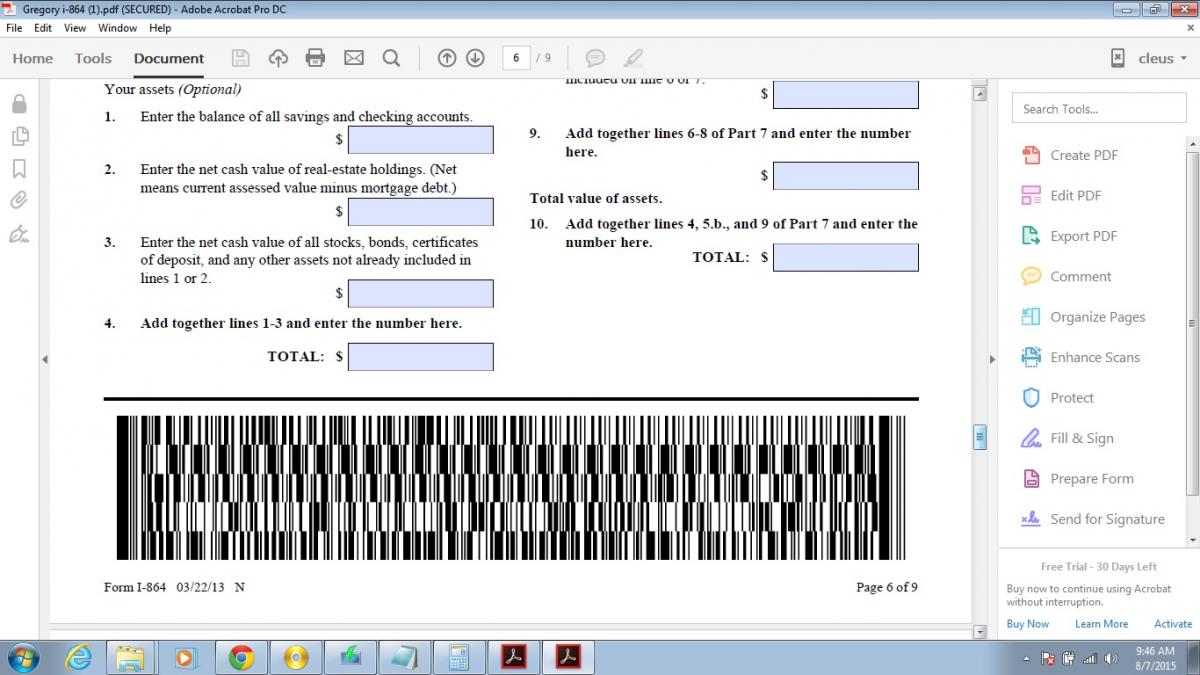Open the Bookmarks panel icon

tap(19, 168)
